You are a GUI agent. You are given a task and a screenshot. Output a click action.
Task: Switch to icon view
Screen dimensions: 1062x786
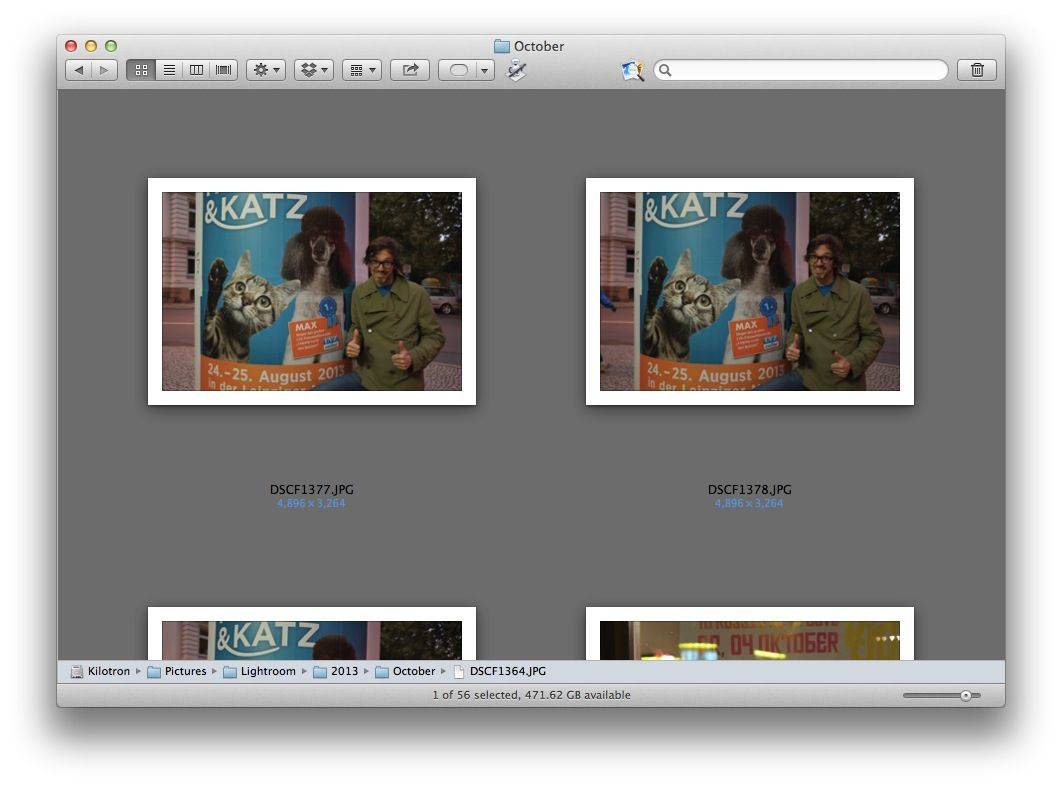(141, 70)
